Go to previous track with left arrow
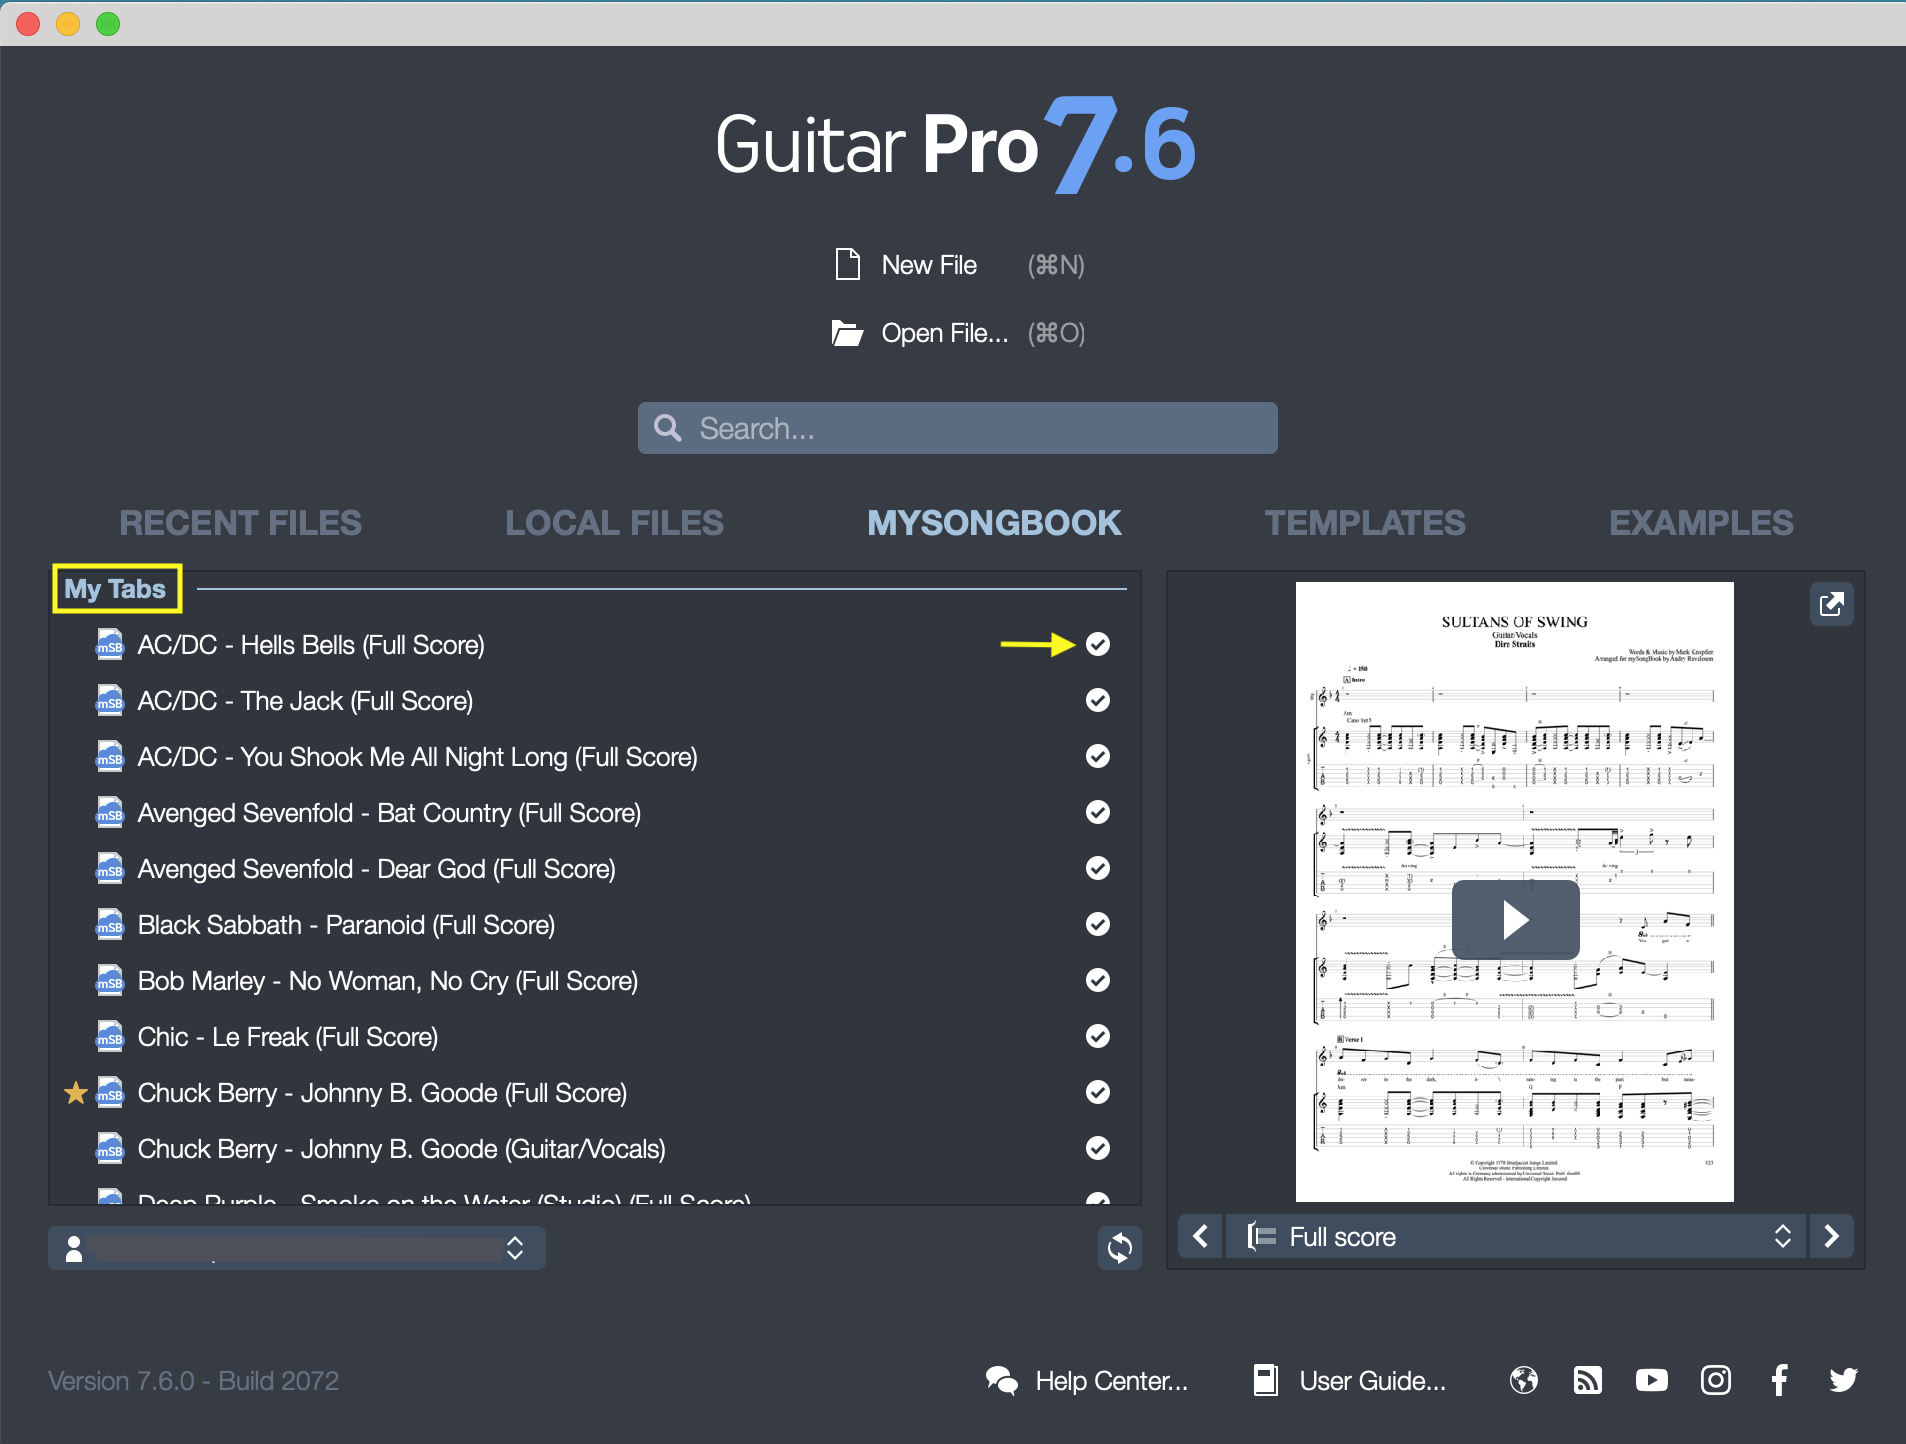The width and height of the screenshot is (1906, 1444). pyautogui.click(x=1201, y=1237)
